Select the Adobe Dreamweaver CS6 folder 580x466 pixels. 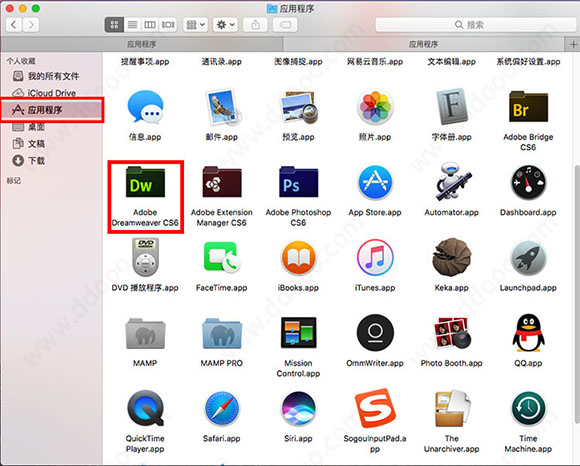click(x=145, y=182)
